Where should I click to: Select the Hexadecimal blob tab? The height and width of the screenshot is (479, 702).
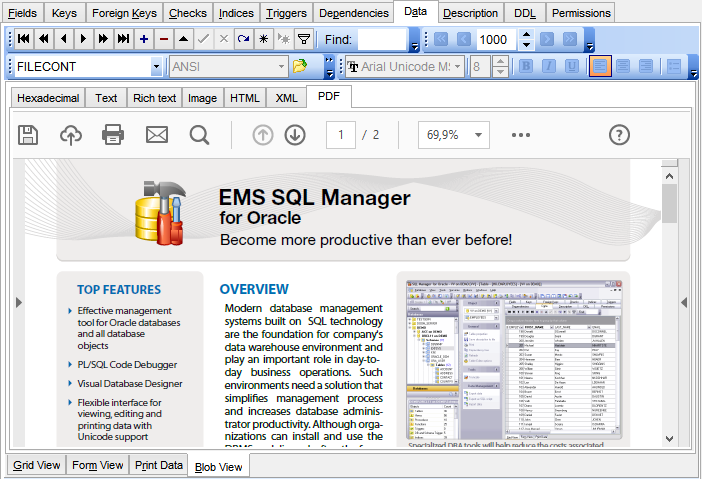(x=48, y=98)
